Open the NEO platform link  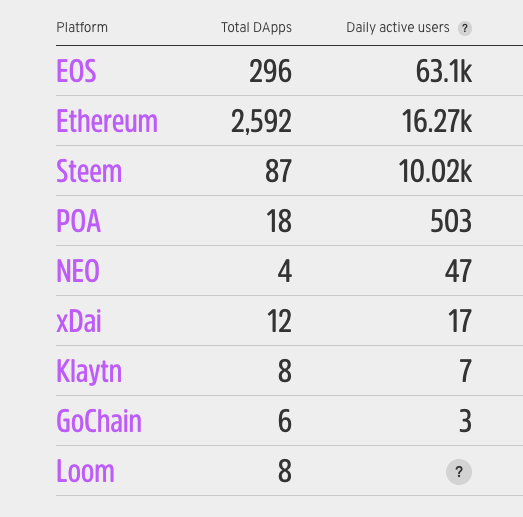click(78, 271)
